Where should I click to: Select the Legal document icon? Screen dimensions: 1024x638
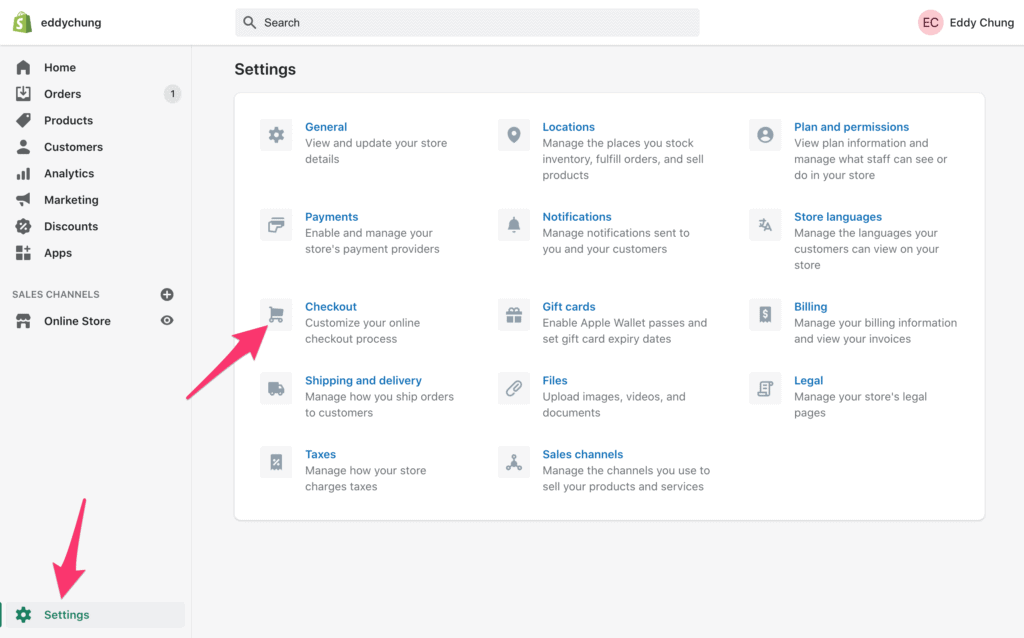764,388
